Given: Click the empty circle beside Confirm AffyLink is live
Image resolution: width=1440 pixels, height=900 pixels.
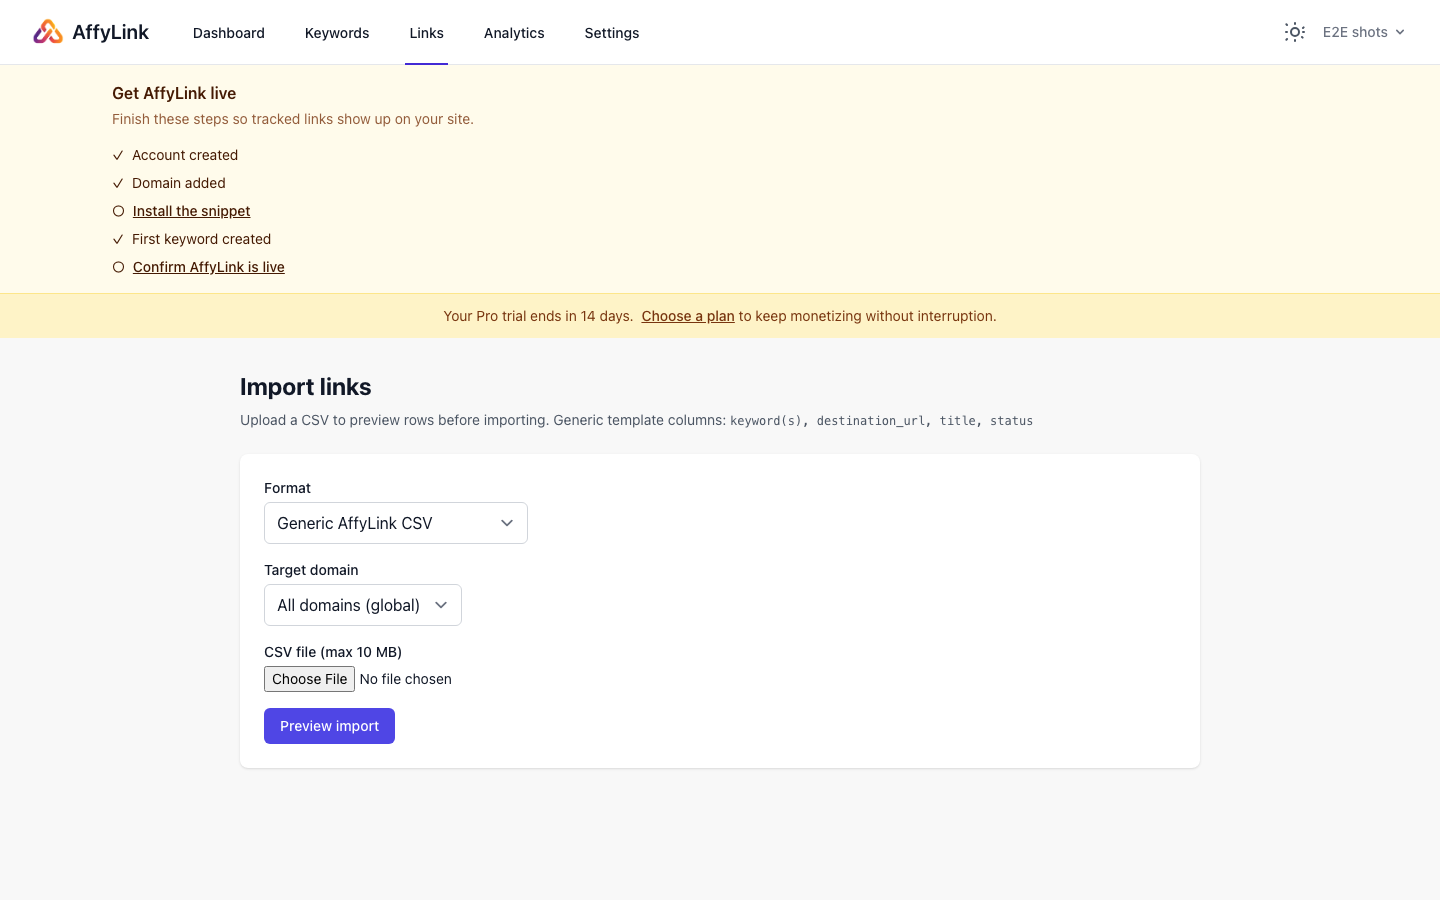Looking at the screenshot, I should pos(118,267).
